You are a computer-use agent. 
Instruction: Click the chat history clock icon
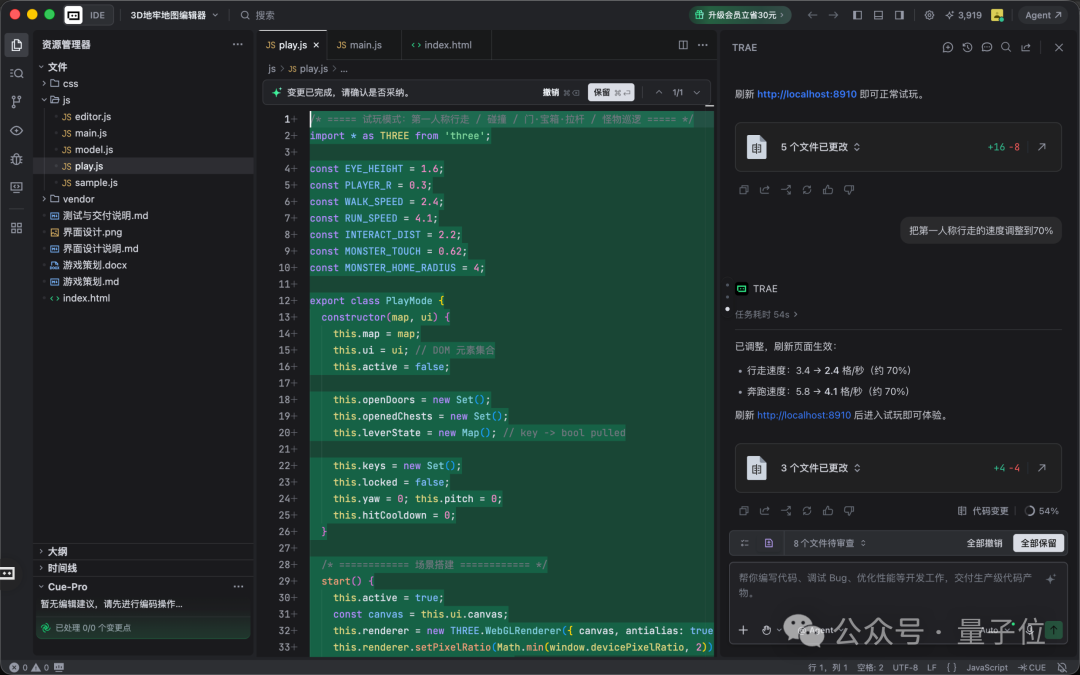pos(968,48)
